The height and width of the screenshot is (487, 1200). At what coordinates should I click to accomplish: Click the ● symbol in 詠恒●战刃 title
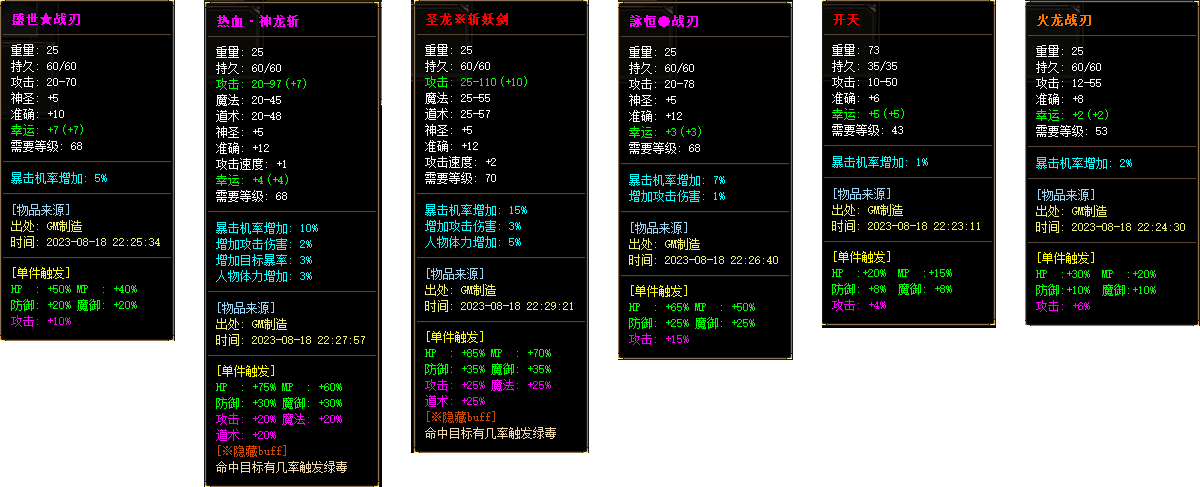665,21
